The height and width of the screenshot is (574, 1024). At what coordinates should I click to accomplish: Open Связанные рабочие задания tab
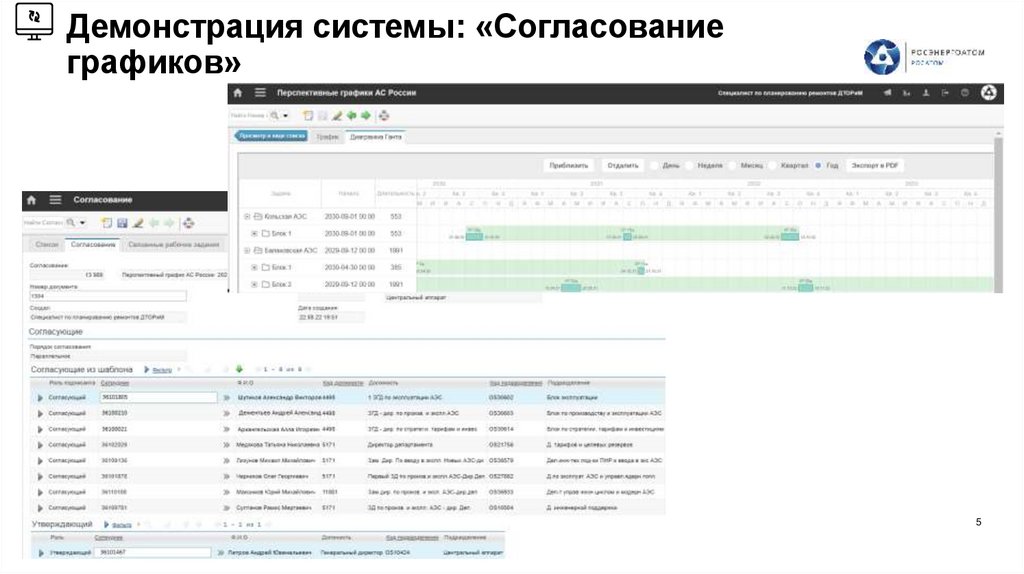(174, 244)
